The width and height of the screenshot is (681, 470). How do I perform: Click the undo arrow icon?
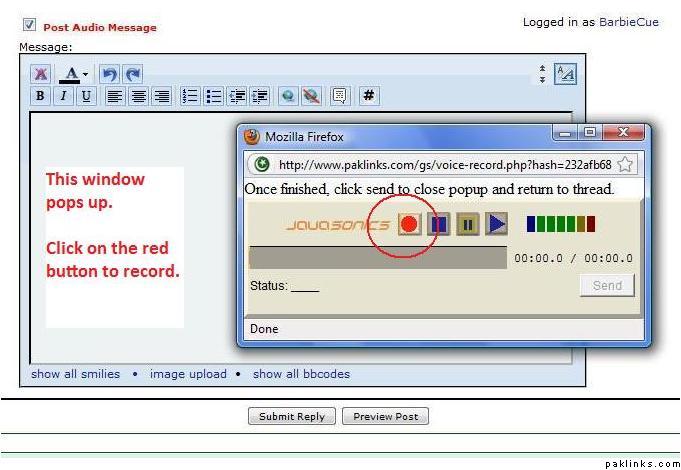109,74
